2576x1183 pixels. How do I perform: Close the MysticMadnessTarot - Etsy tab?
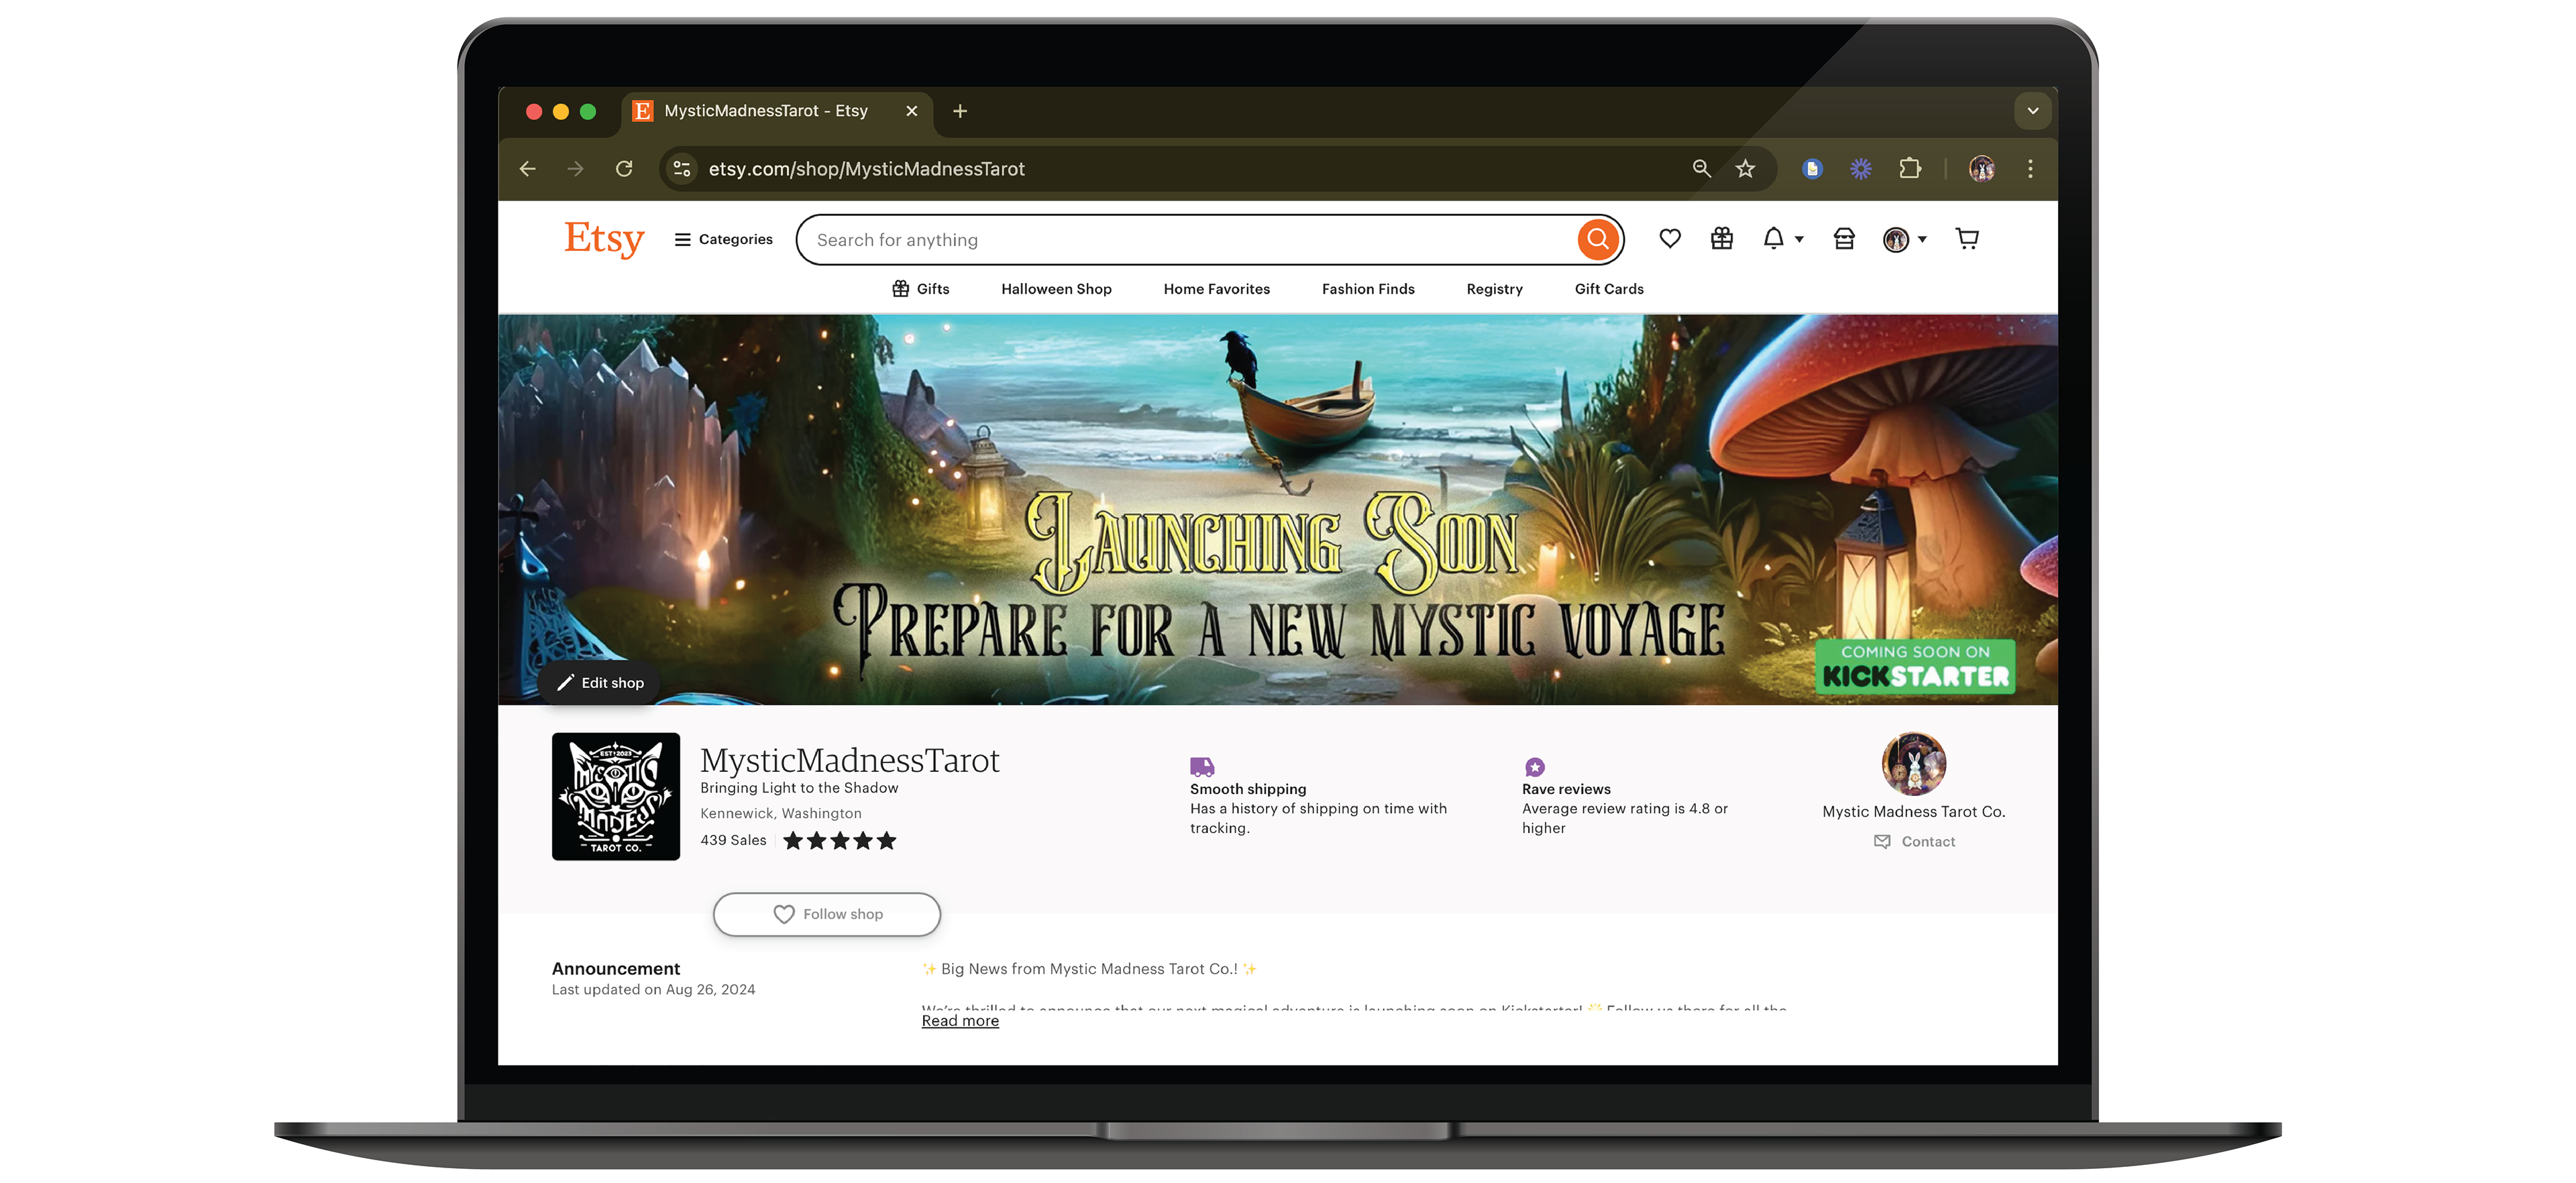point(911,111)
